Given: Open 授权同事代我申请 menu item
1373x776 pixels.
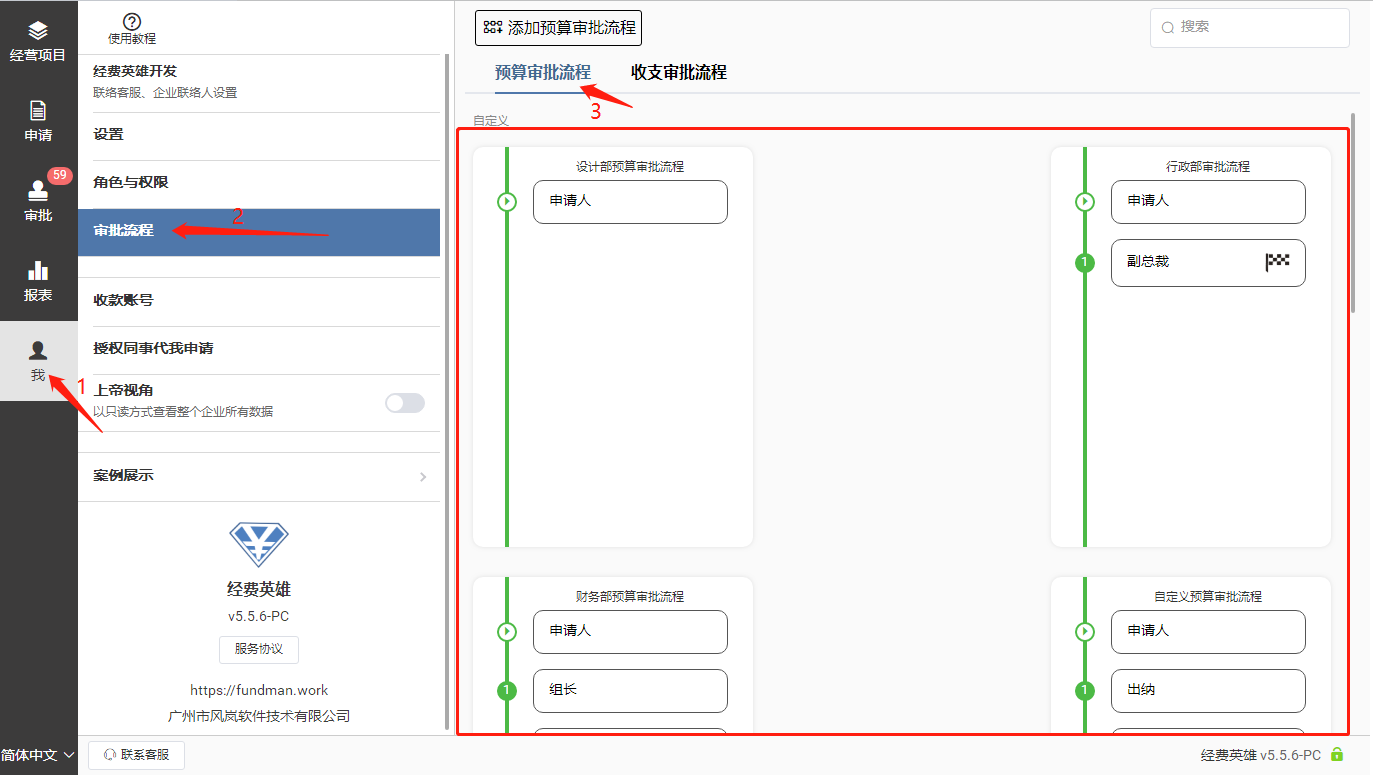Looking at the screenshot, I should (x=259, y=349).
